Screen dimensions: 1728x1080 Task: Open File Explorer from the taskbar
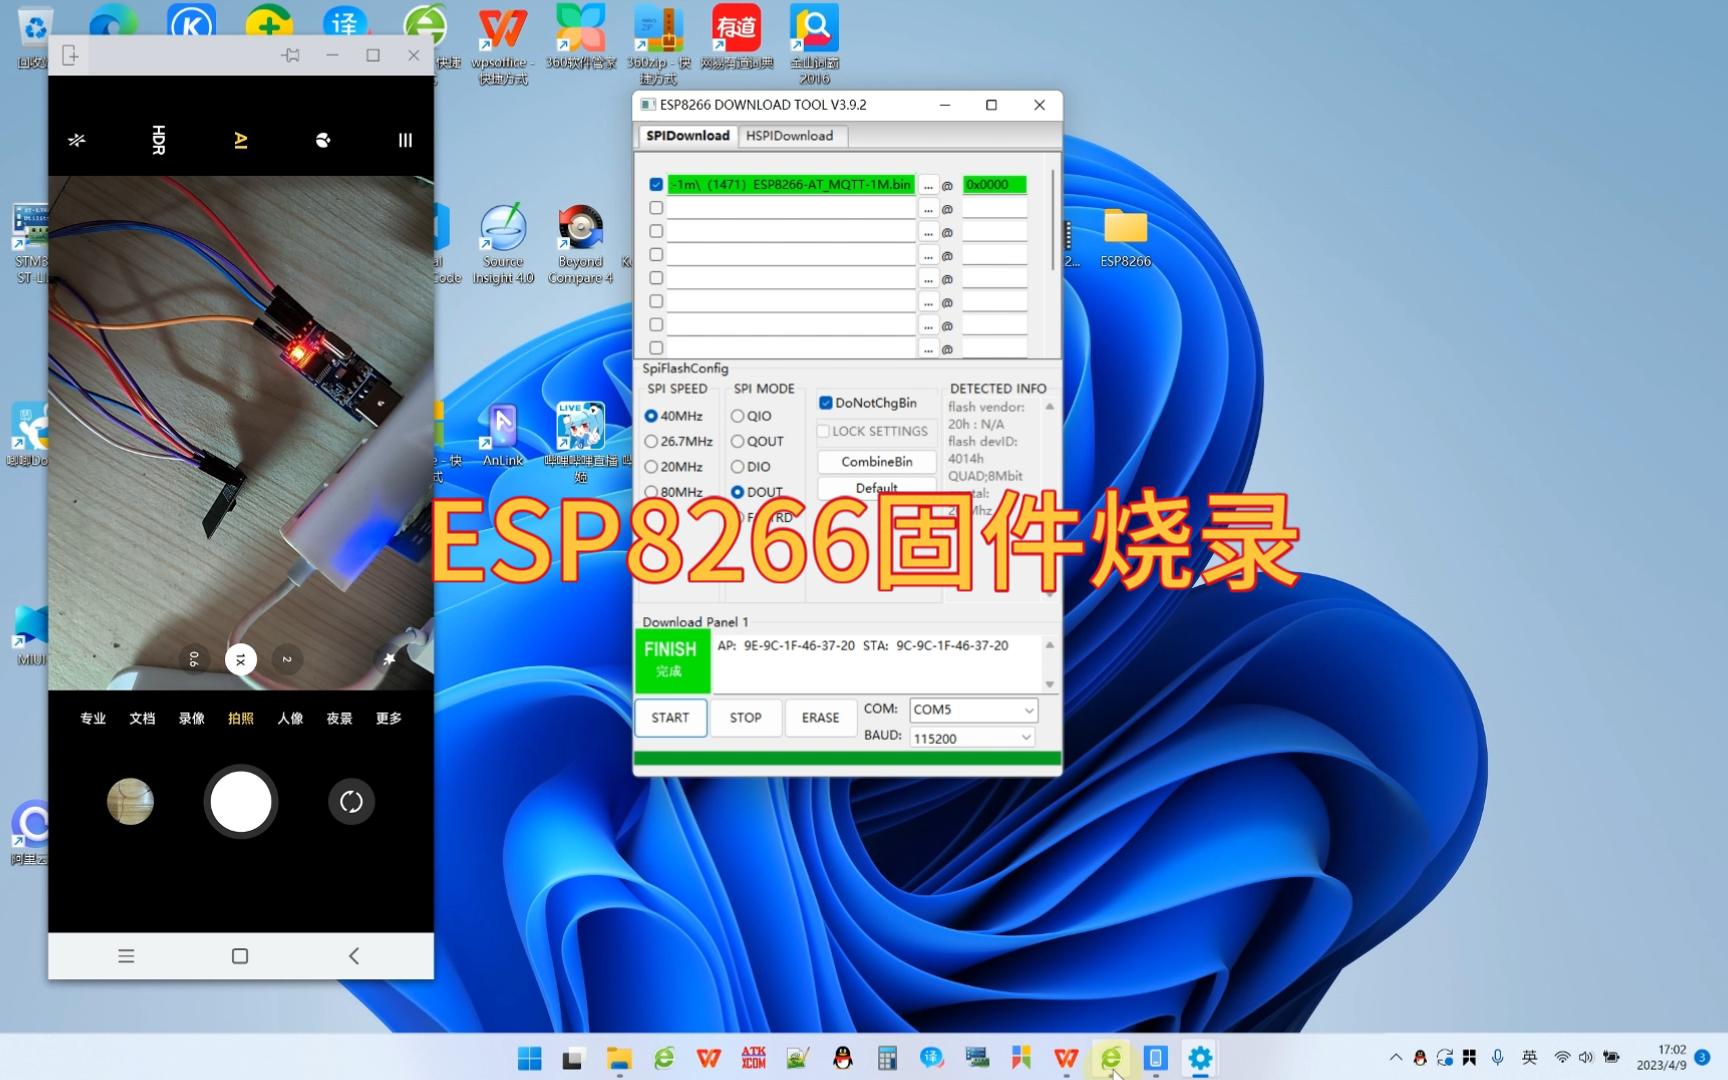click(619, 1058)
